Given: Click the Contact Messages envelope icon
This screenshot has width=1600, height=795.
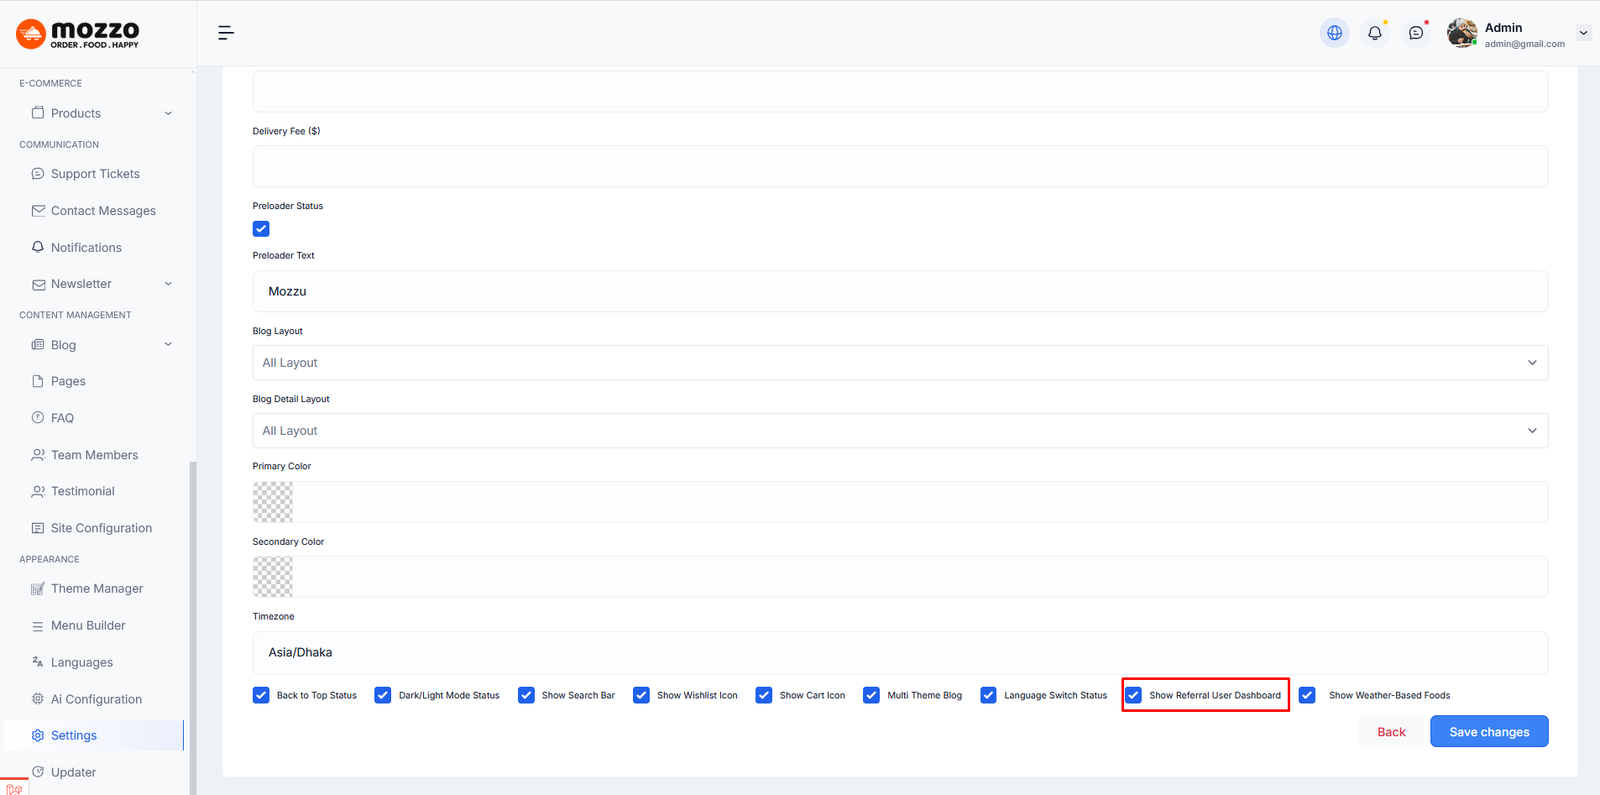Looking at the screenshot, I should [x=38, y=211].
